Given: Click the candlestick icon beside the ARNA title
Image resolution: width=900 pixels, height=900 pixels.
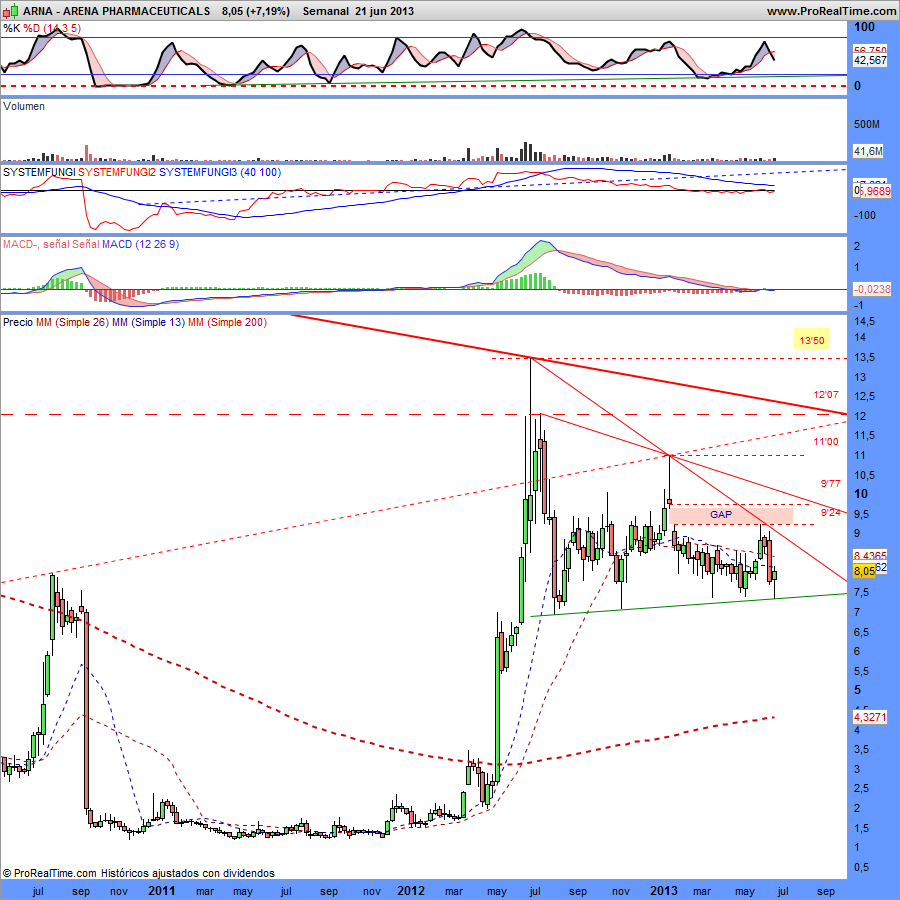Looking at the screenshot, I should [x=11, y=10].
